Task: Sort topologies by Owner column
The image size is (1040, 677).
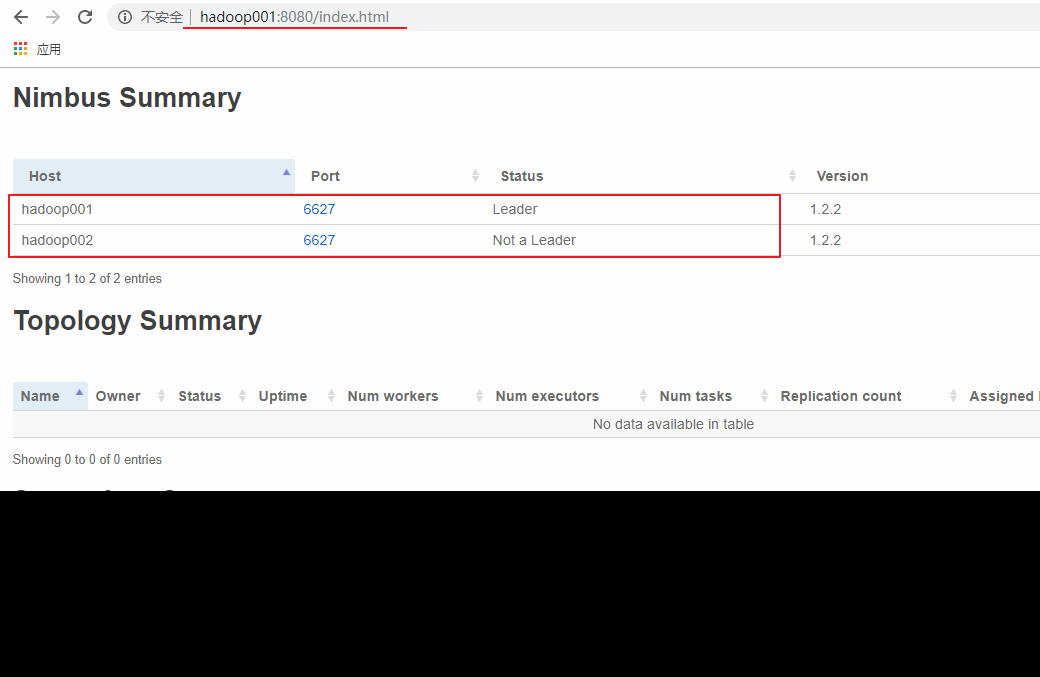Action: coord(118,396)
